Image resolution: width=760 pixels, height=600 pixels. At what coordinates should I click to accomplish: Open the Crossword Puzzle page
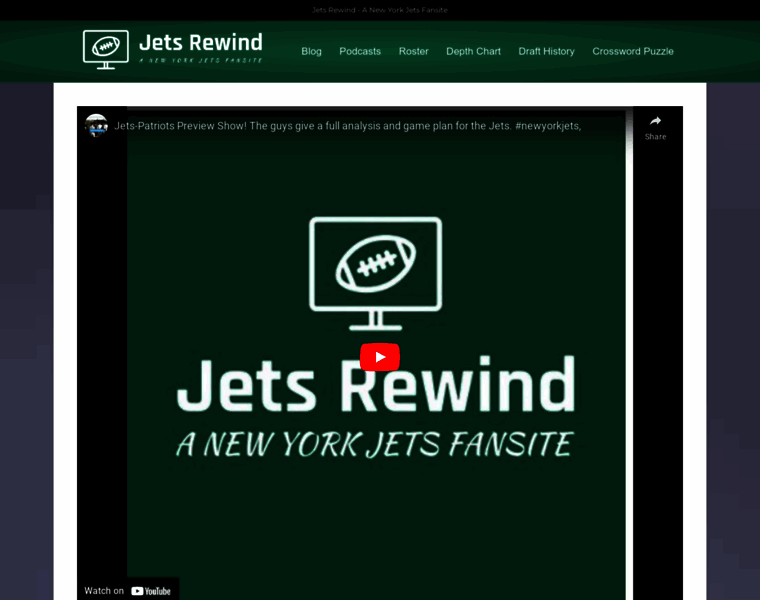coord(633,51)
